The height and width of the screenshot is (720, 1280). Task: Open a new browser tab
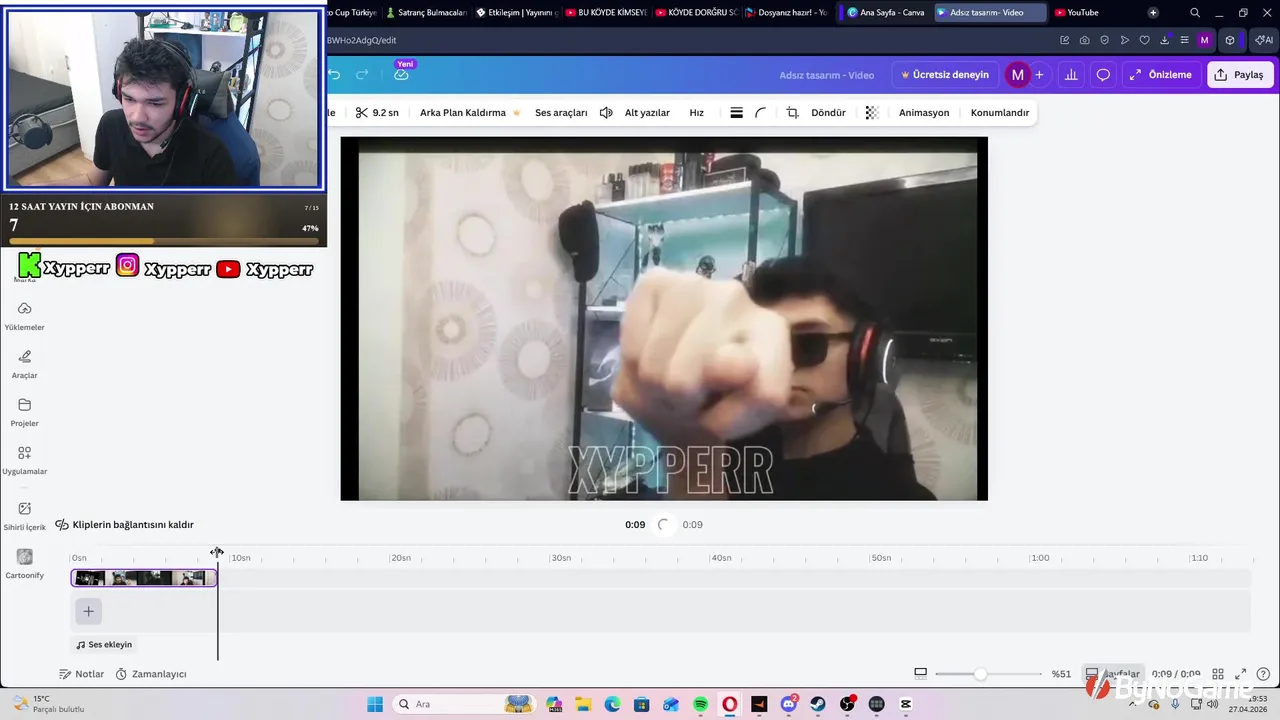point(1153,12)
